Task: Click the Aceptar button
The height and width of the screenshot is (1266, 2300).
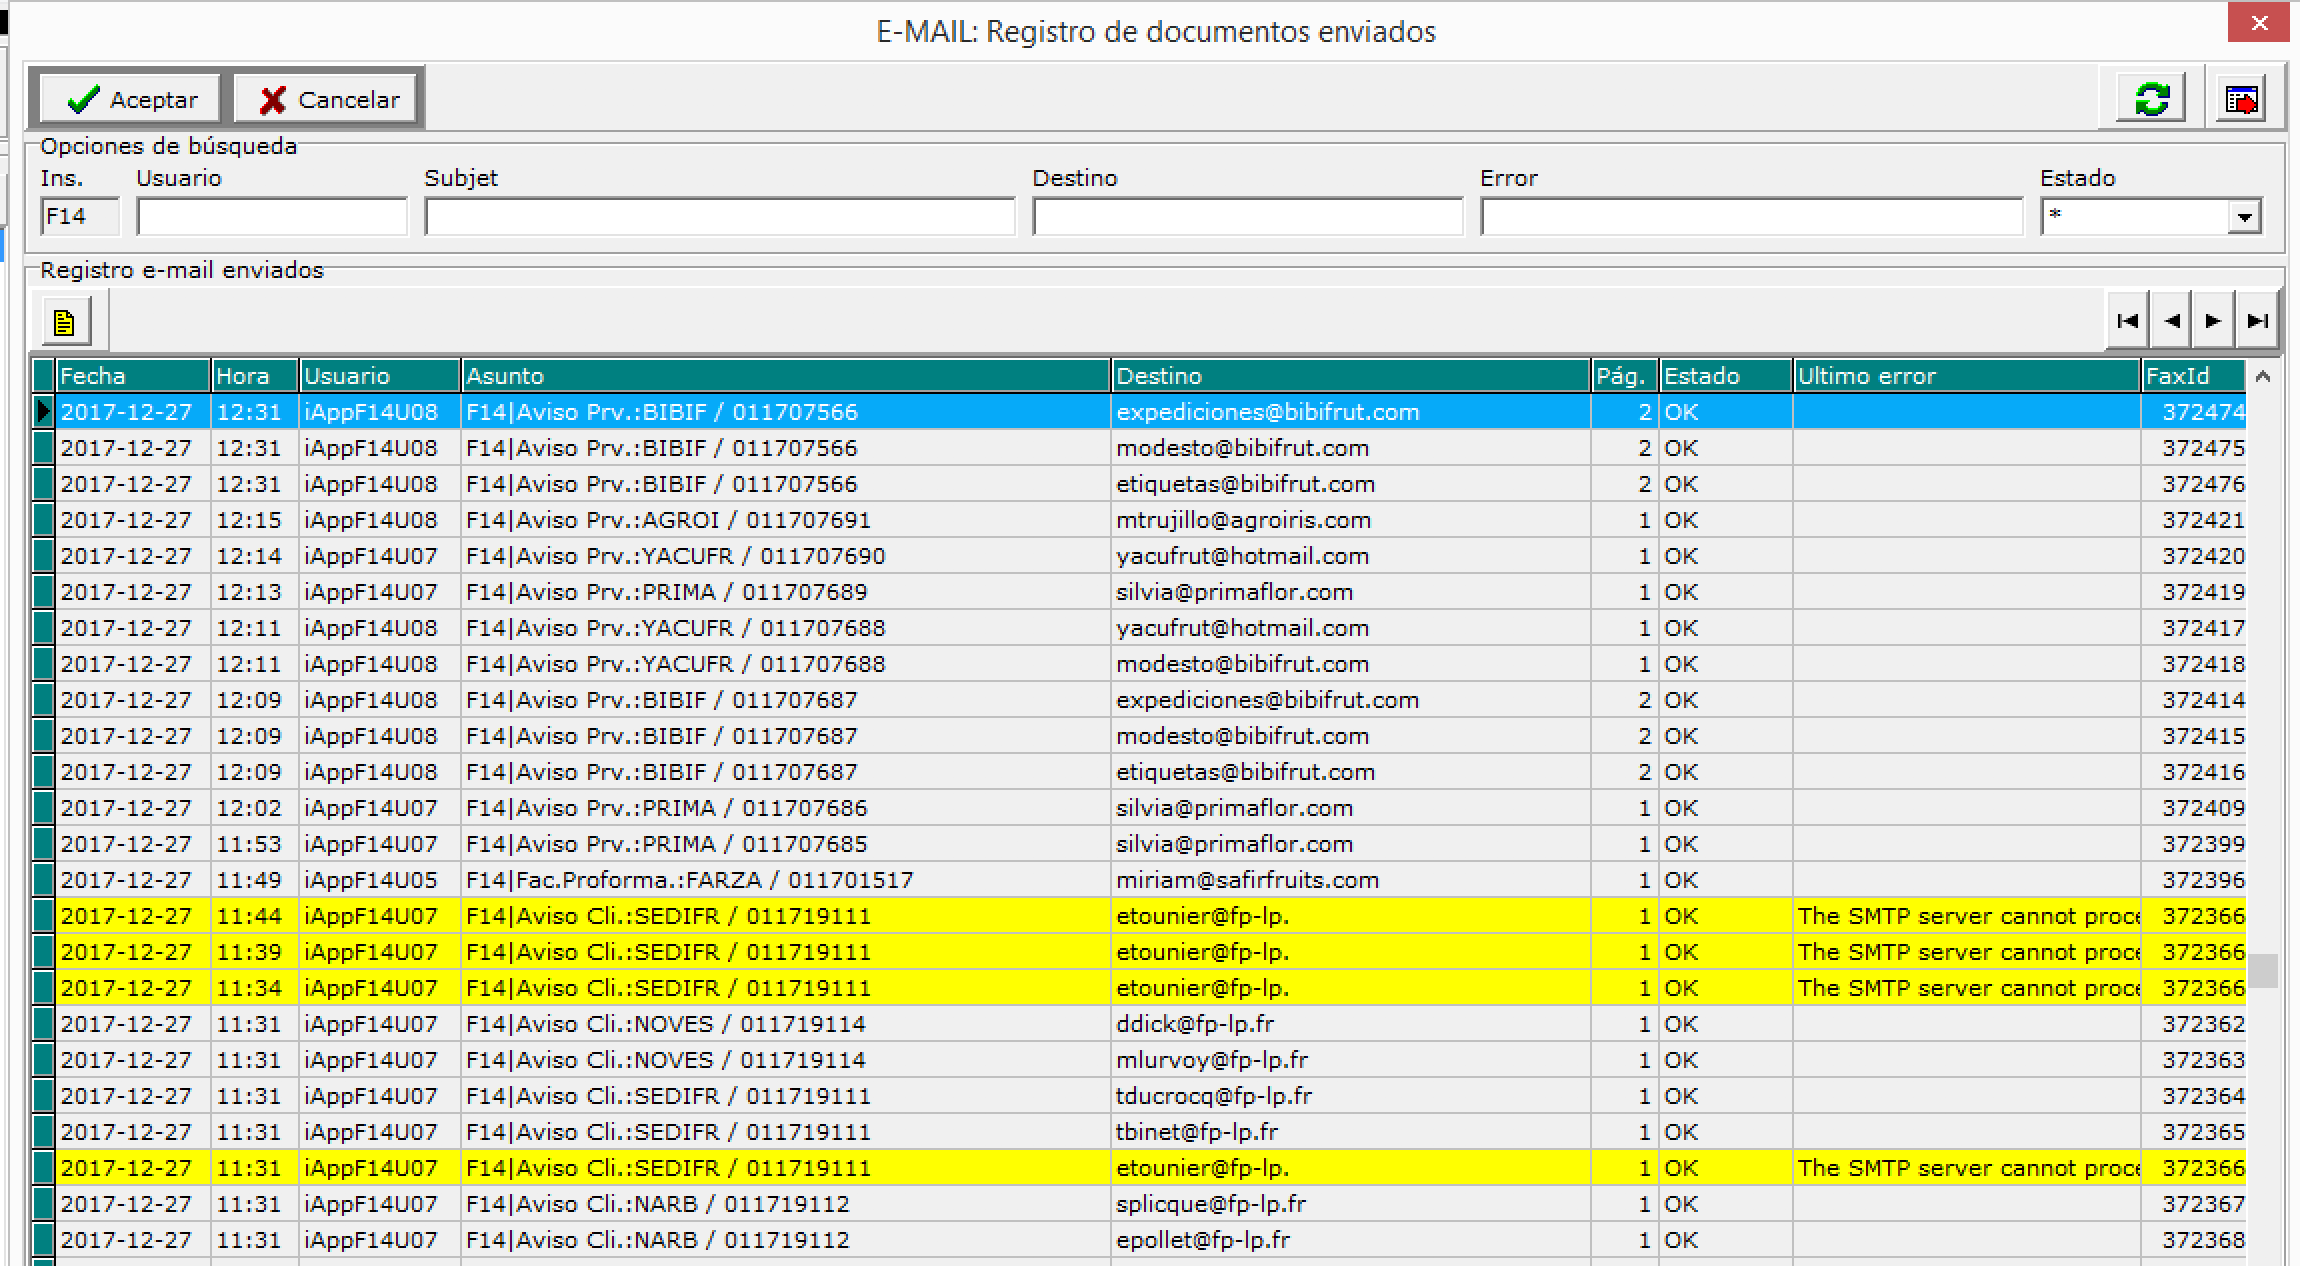Action: [130, 100]
